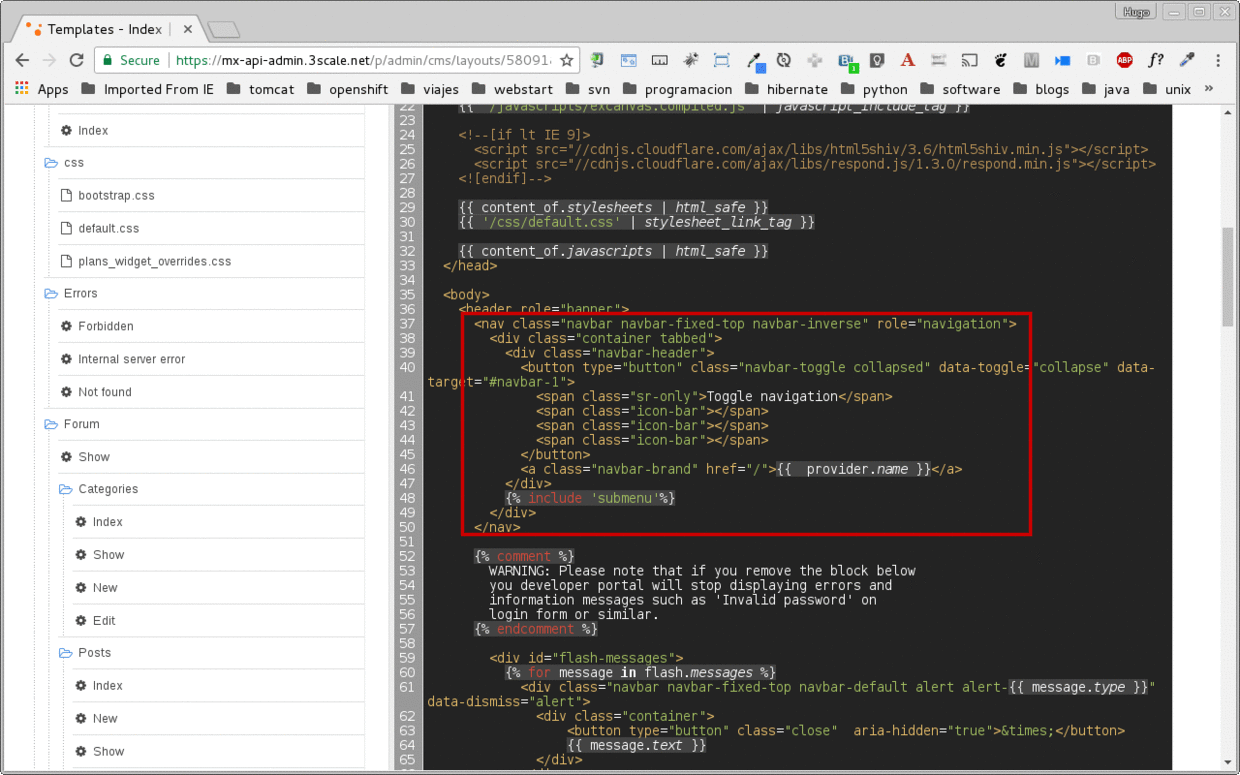Collapse the Categories folder
1240x775 pixels.
pyautogui.click(x=66, y=489)
